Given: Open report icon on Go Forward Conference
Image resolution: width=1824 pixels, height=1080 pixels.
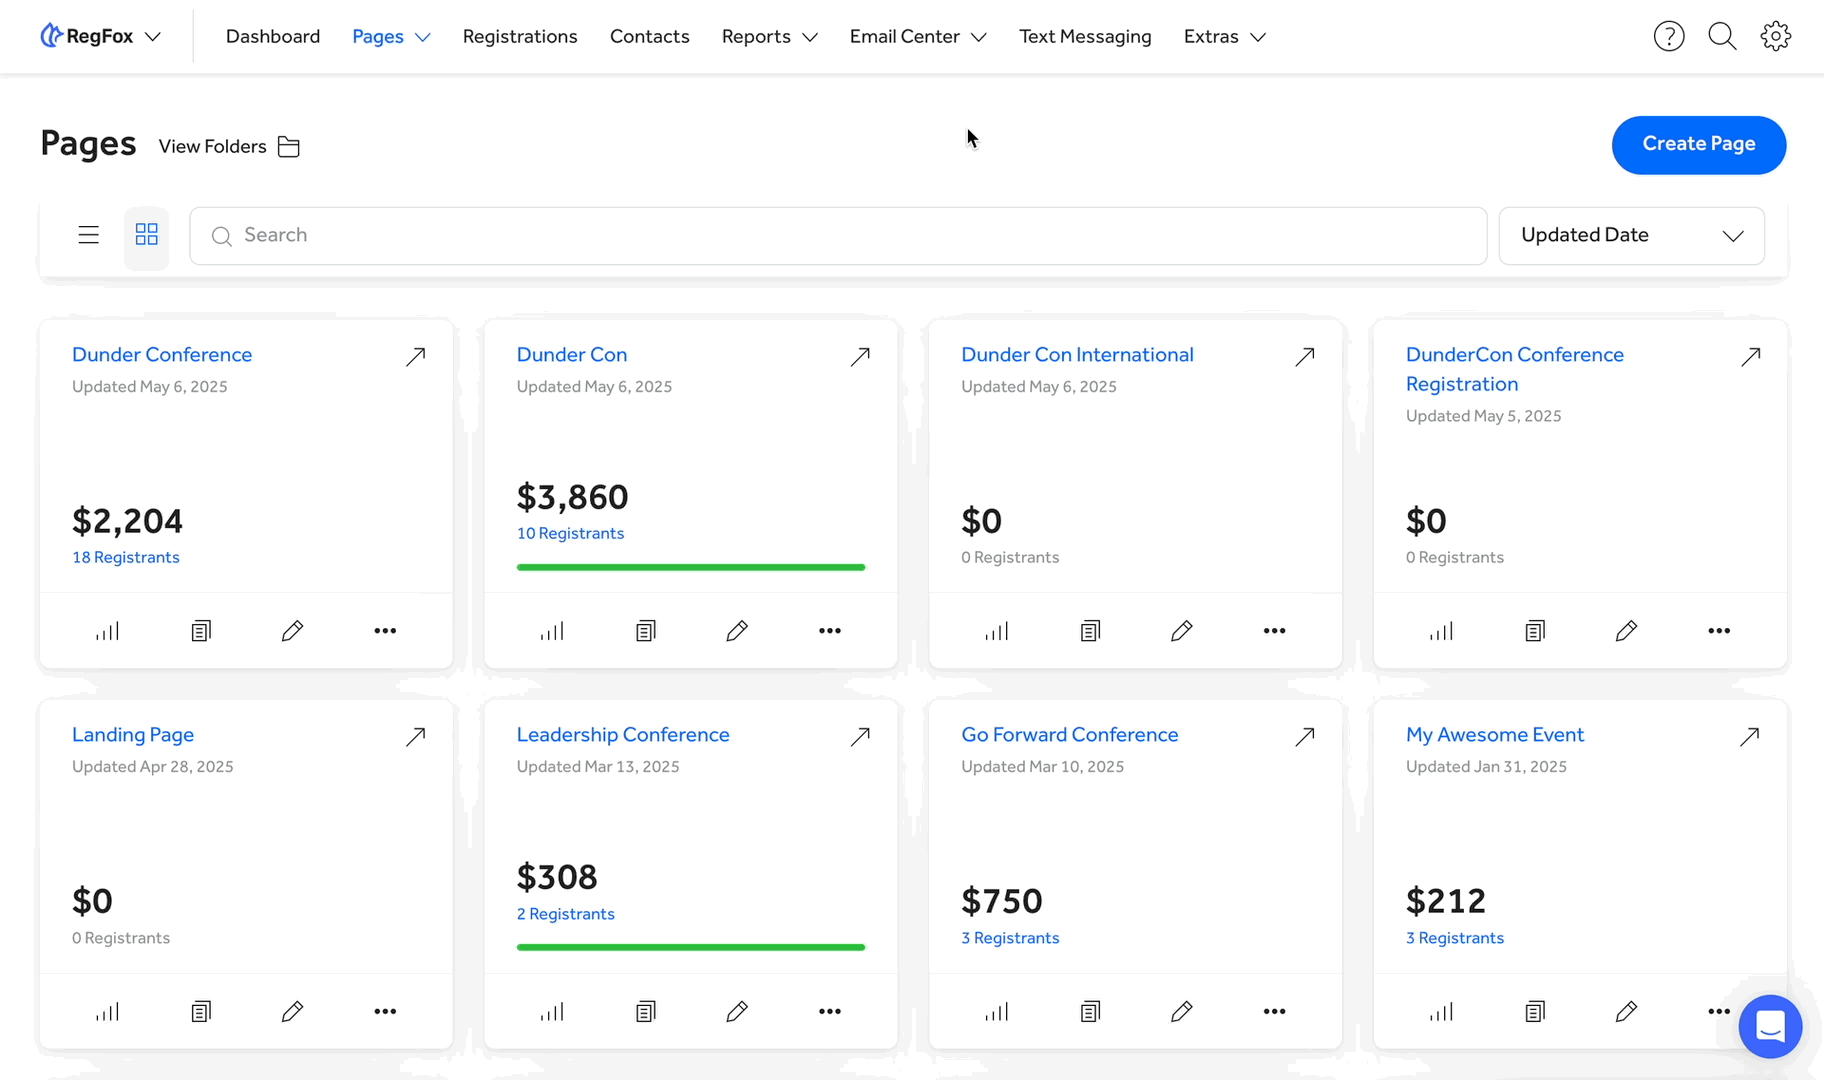Looking at the screenshot, I should coord(1090,1012).
